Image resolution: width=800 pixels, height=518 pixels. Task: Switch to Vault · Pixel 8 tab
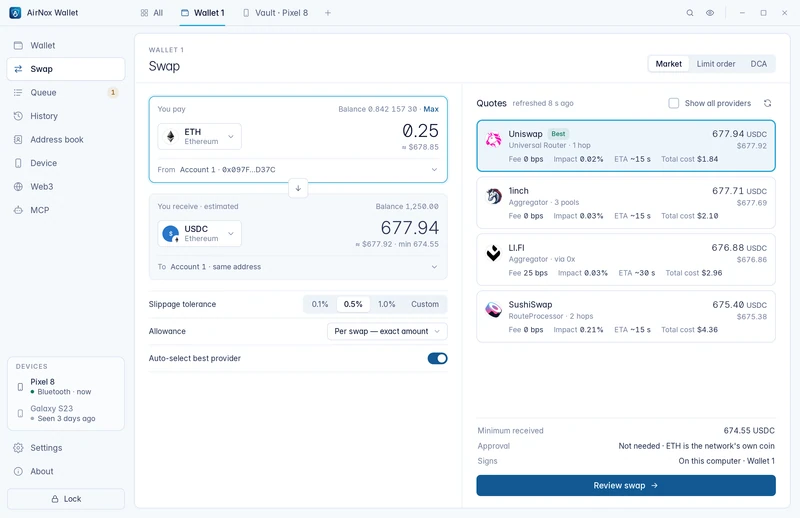(276, 13)
